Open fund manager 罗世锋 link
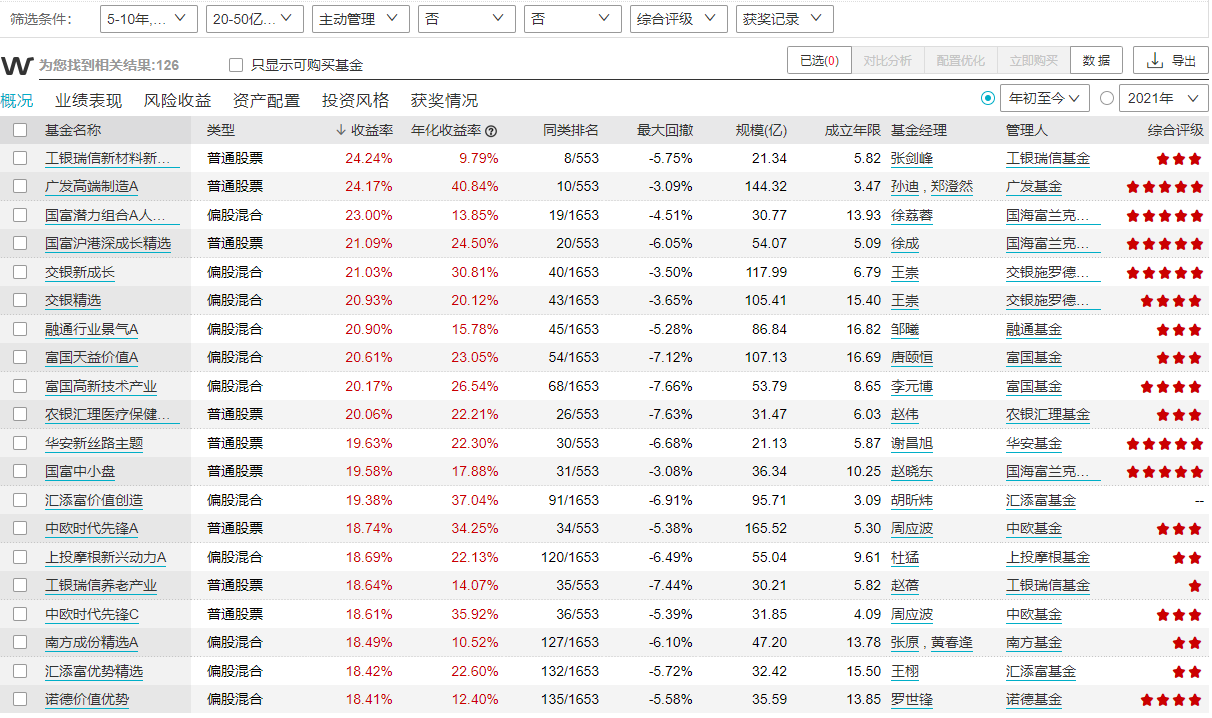Image resolution: width=1212 pixels, height=718 pixels. [x=912, y=700]
